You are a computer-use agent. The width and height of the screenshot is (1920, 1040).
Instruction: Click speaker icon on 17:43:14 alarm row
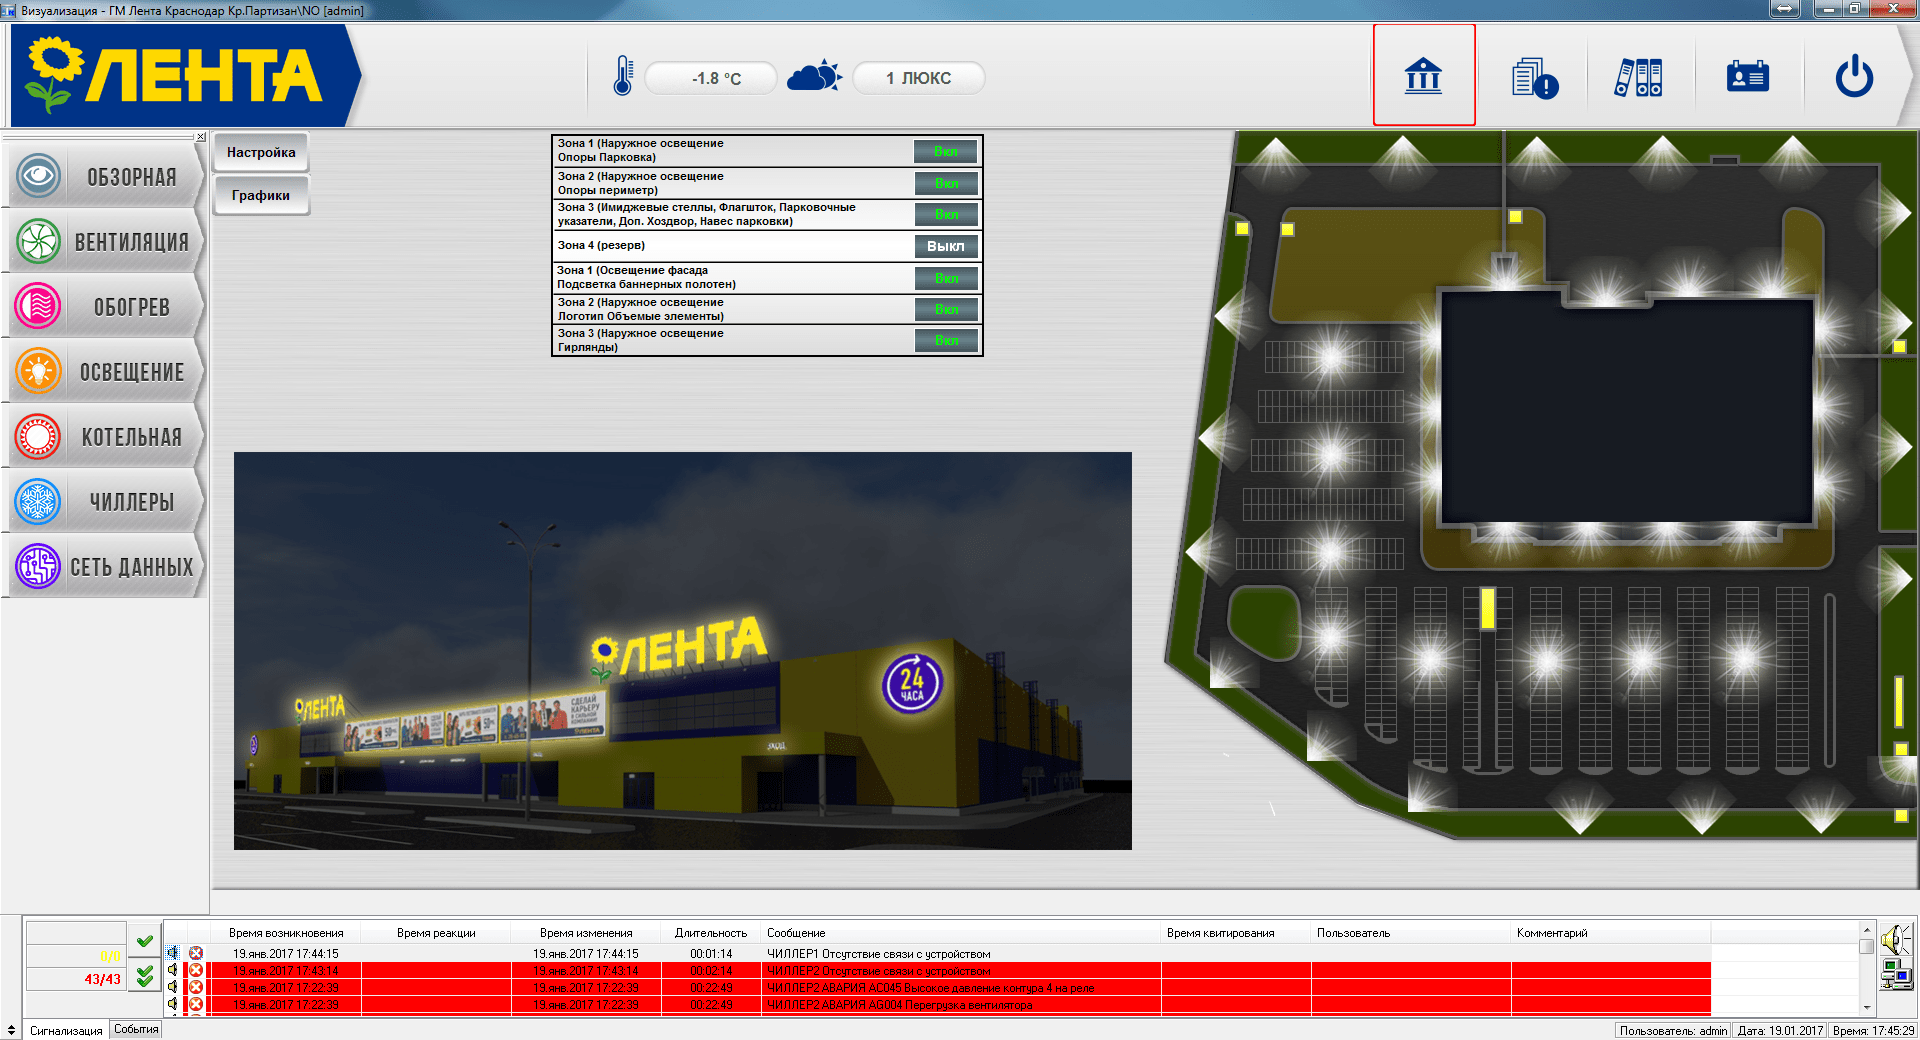[x=173, y=970]
